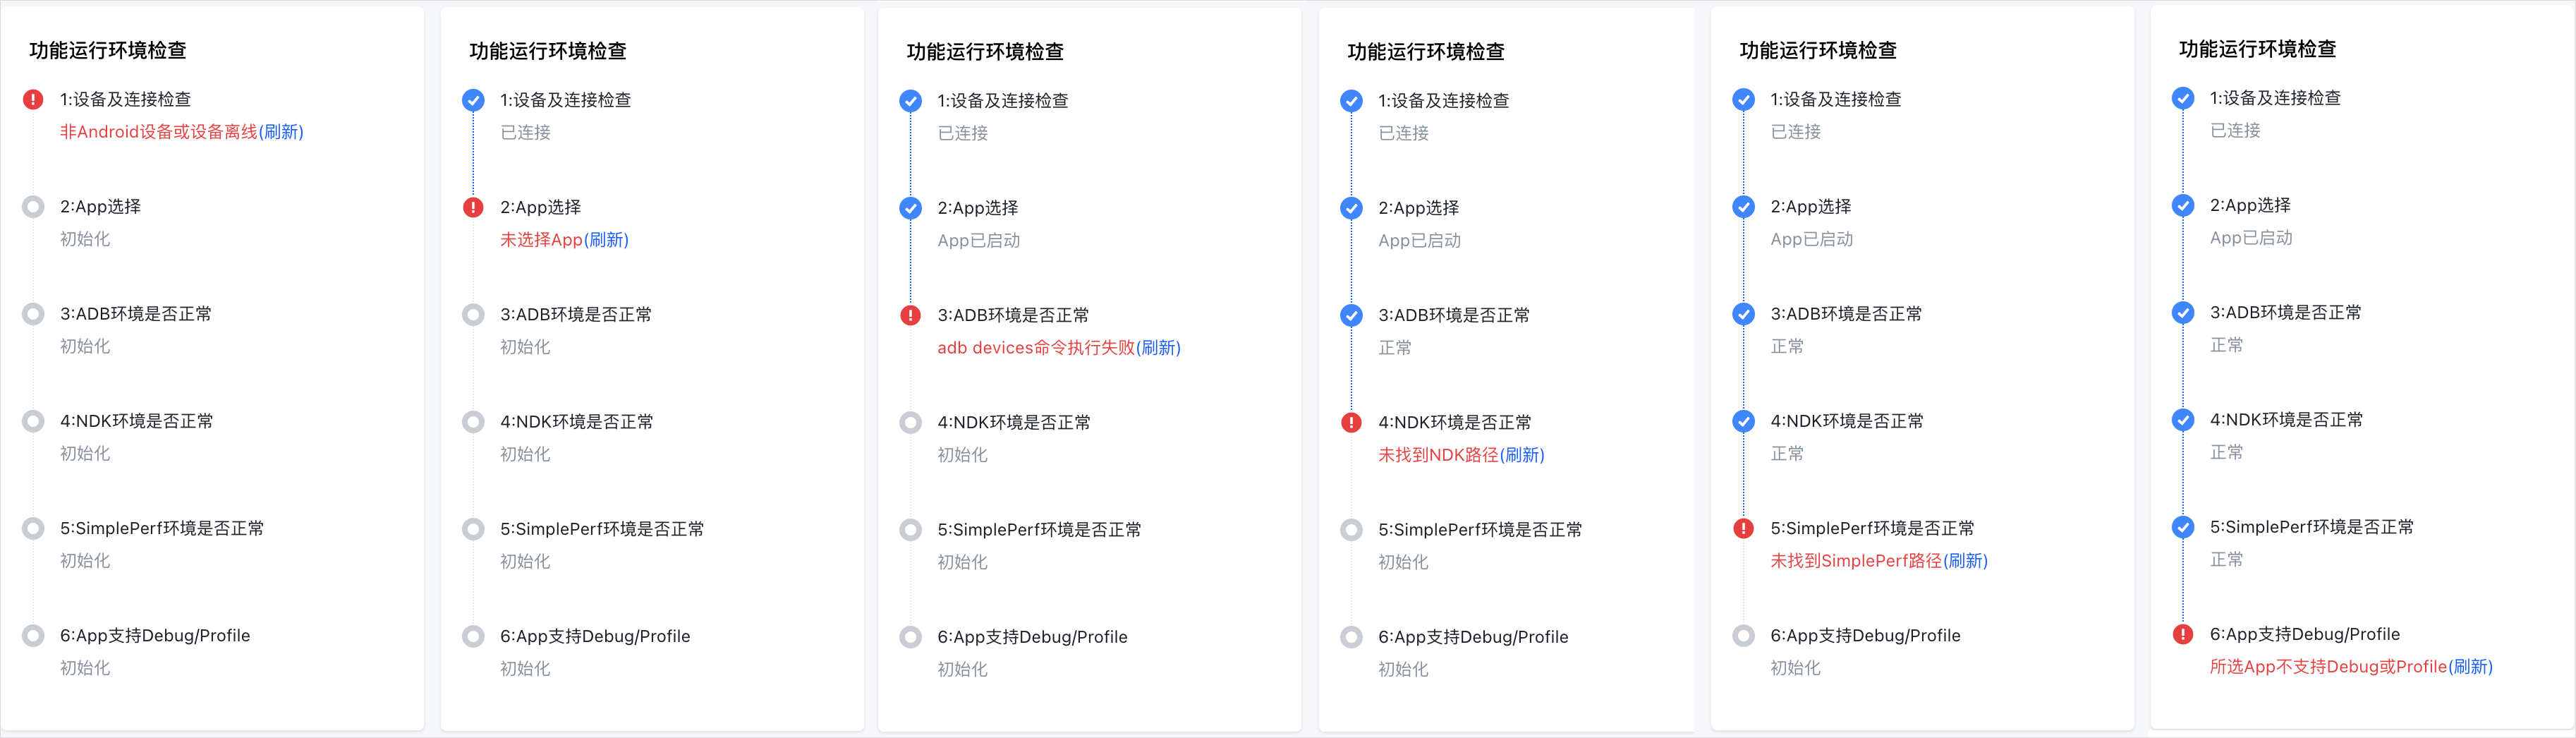Screen dimensions: 2576x738
Task: Click 5:SimplePerf环境是否正常 label in device-offline panel
Action: 162,528
